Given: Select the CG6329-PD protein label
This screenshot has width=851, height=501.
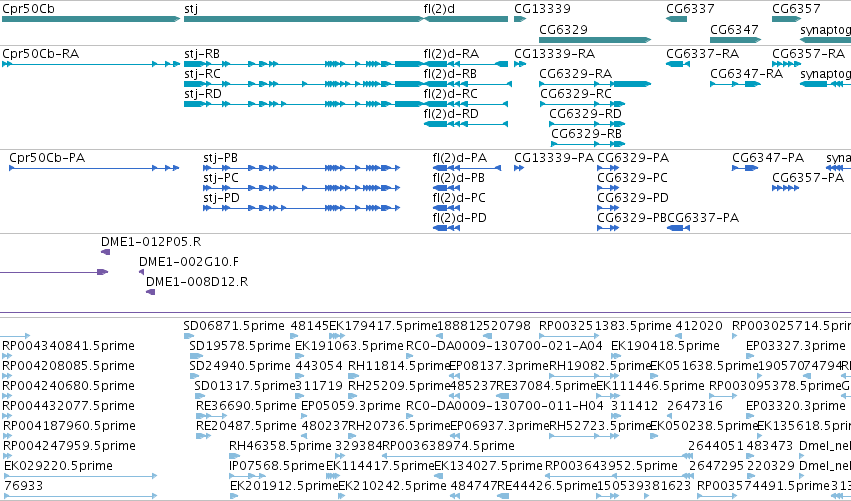Looking at the screenshot, I should [x=633, y=198].
